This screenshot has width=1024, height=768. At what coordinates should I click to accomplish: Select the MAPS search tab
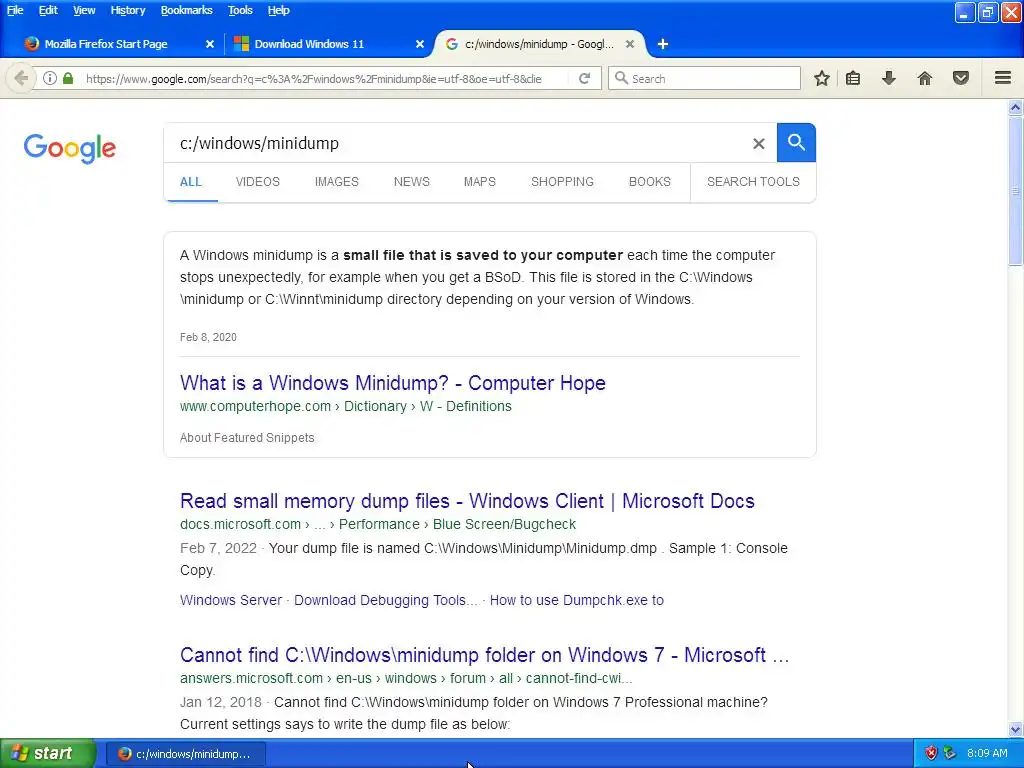(x=479, y=182)
